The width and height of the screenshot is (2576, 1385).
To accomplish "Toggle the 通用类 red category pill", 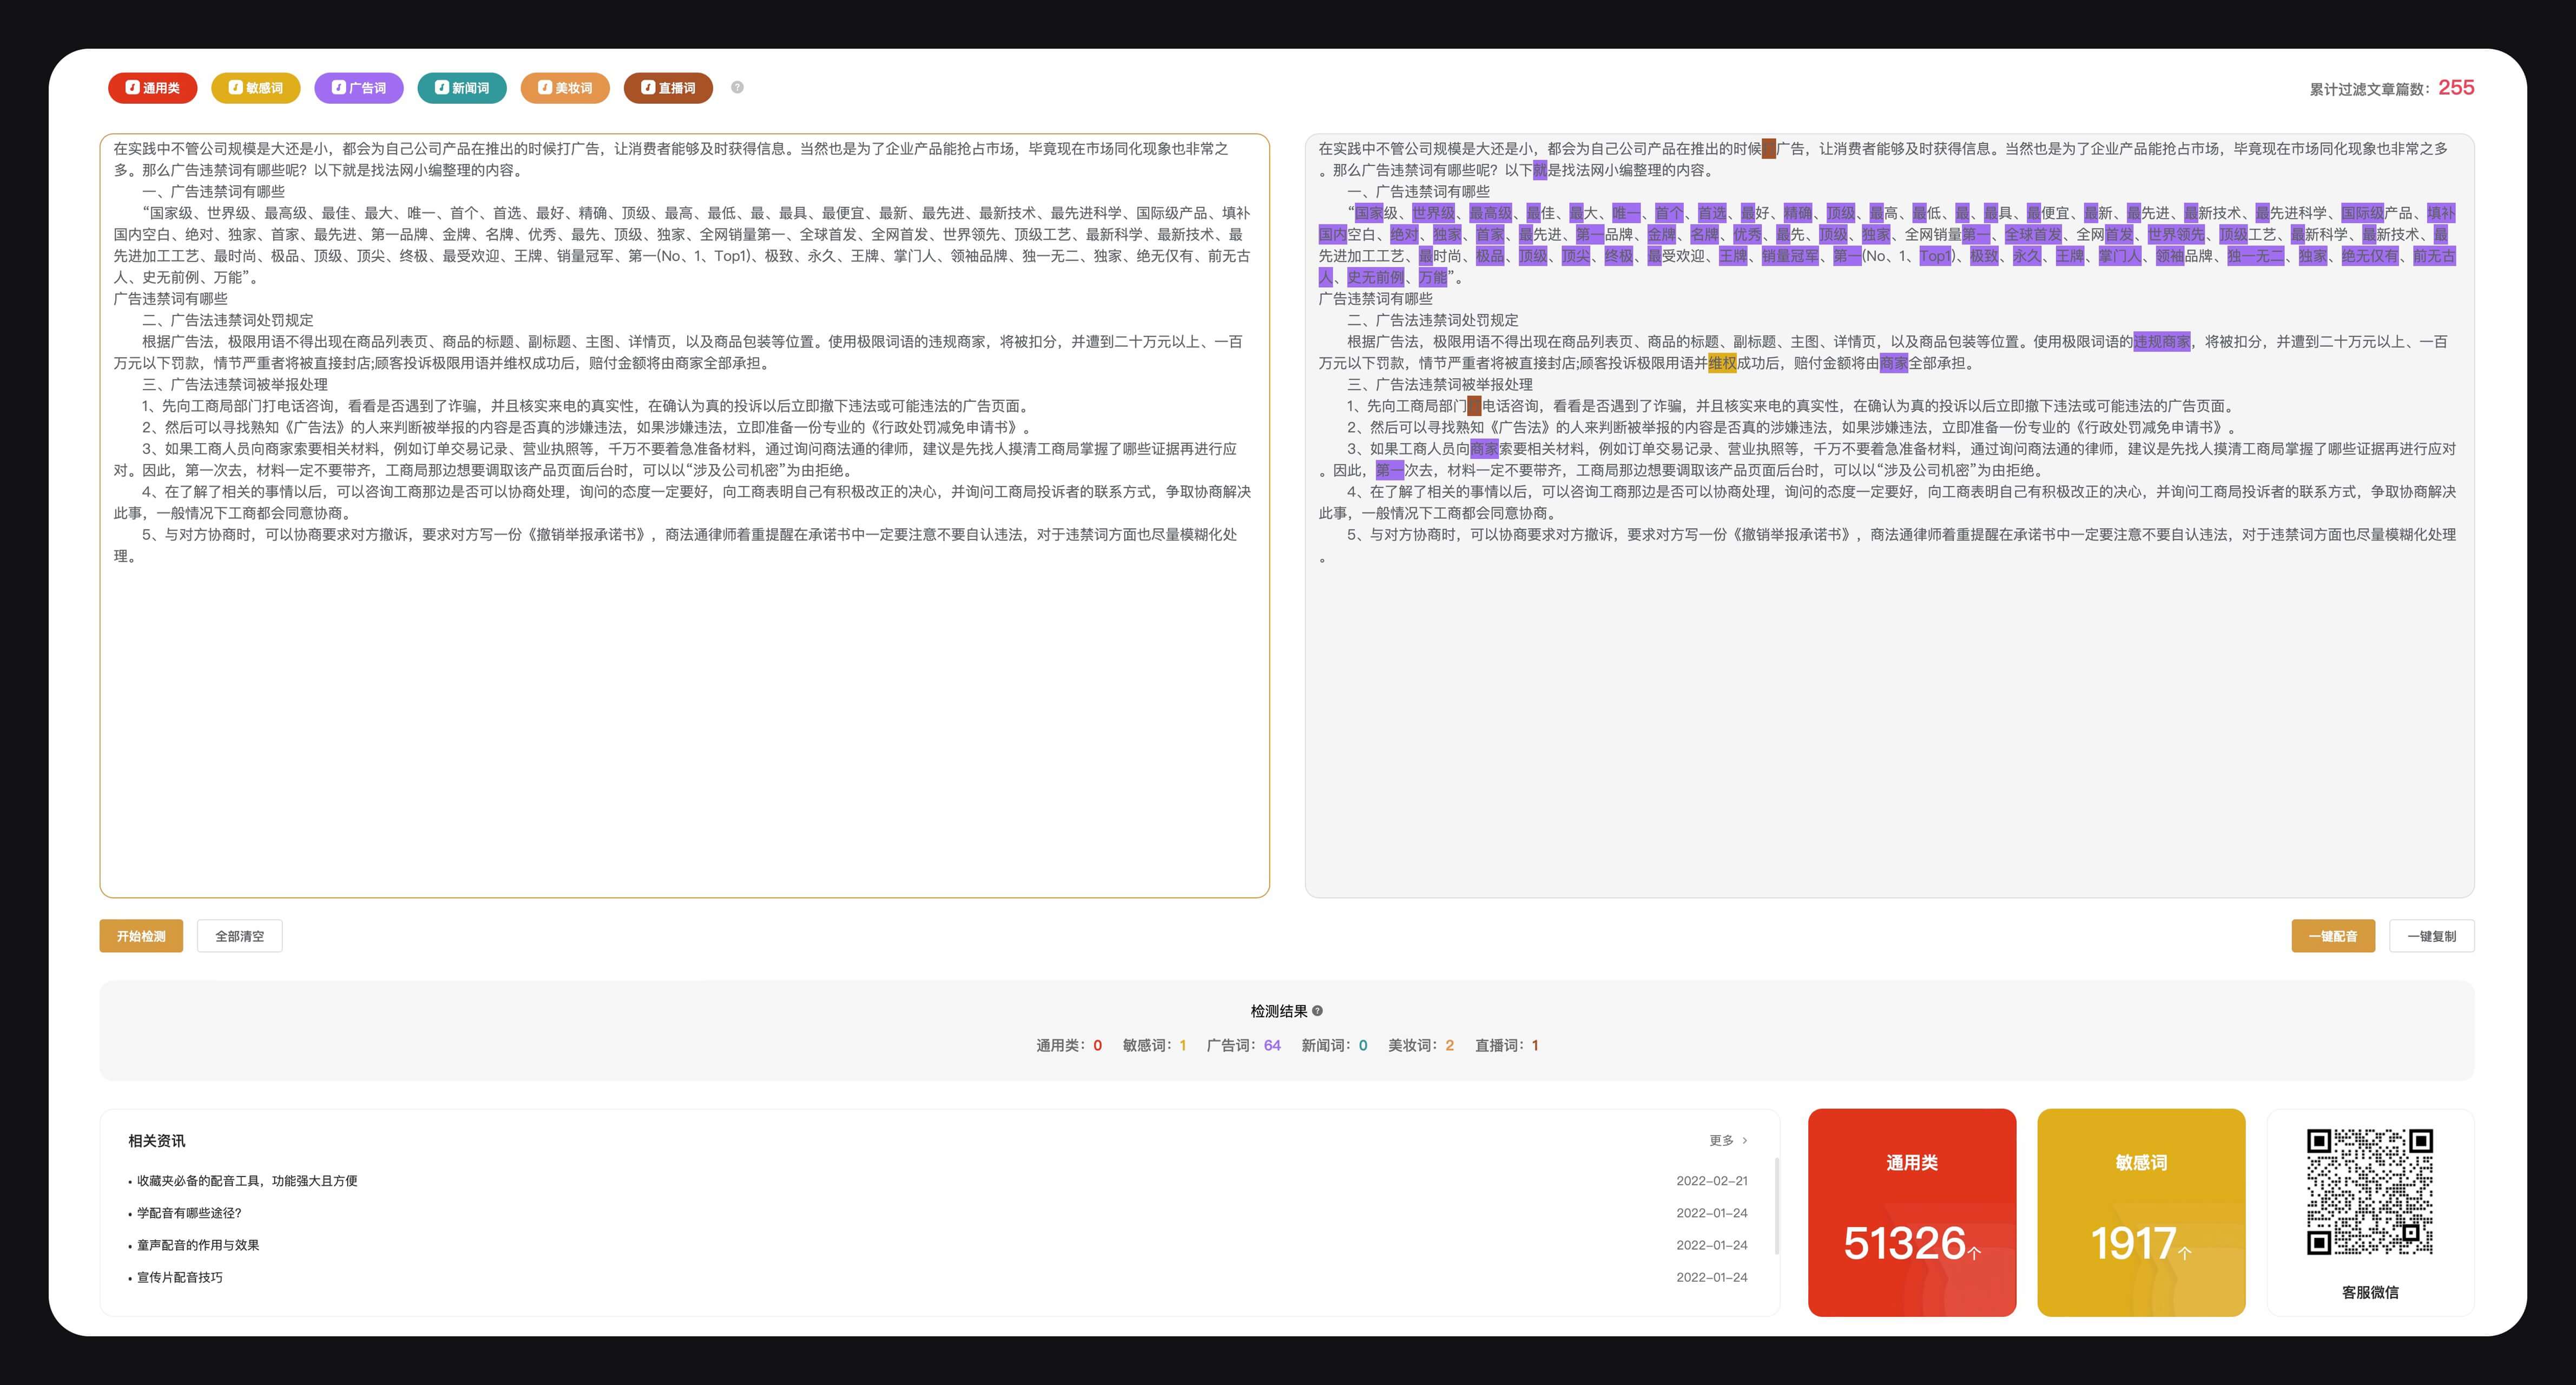I will [152, 88].
